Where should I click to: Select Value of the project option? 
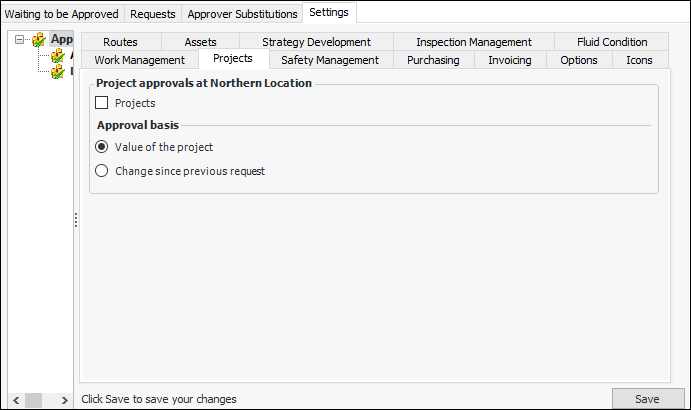101,147
